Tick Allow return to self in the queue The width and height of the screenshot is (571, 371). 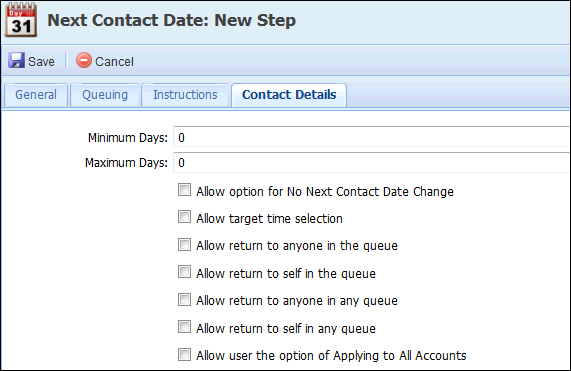coord(184,272)
